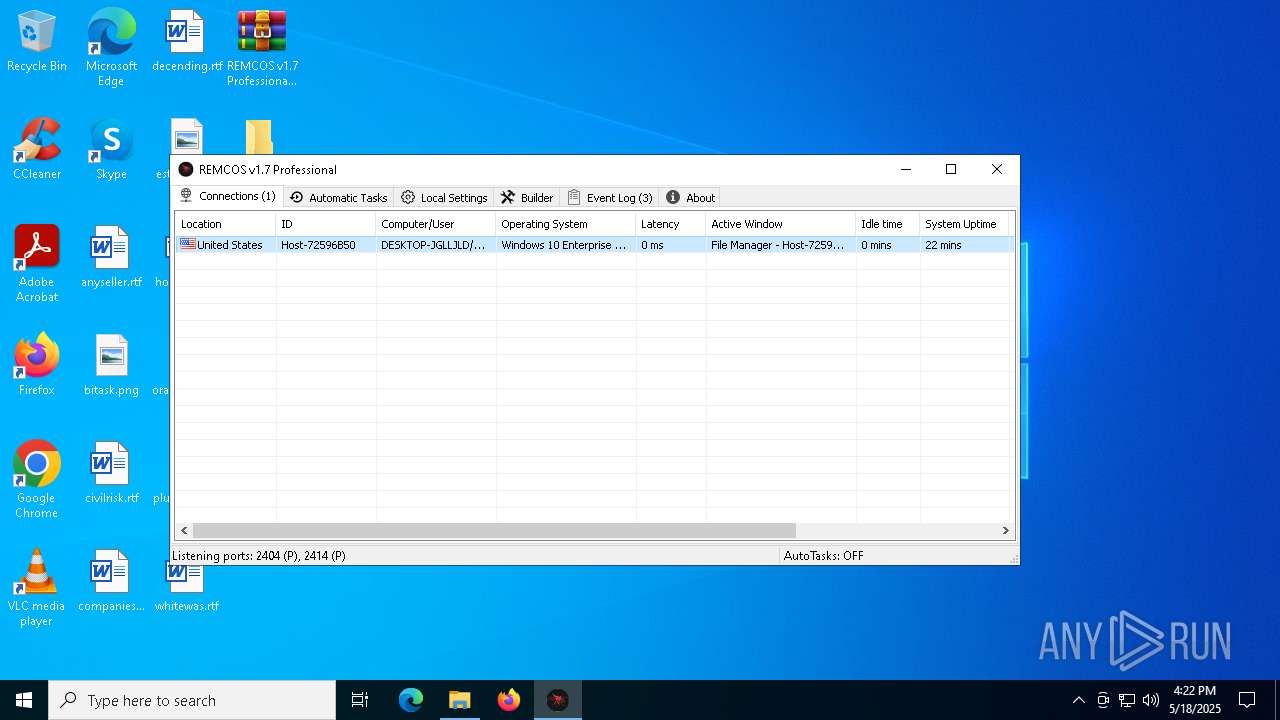Select the civilrisk.rtf desktop file
The width and height of the screenshot is (1280, 720).
click(111, 474)
